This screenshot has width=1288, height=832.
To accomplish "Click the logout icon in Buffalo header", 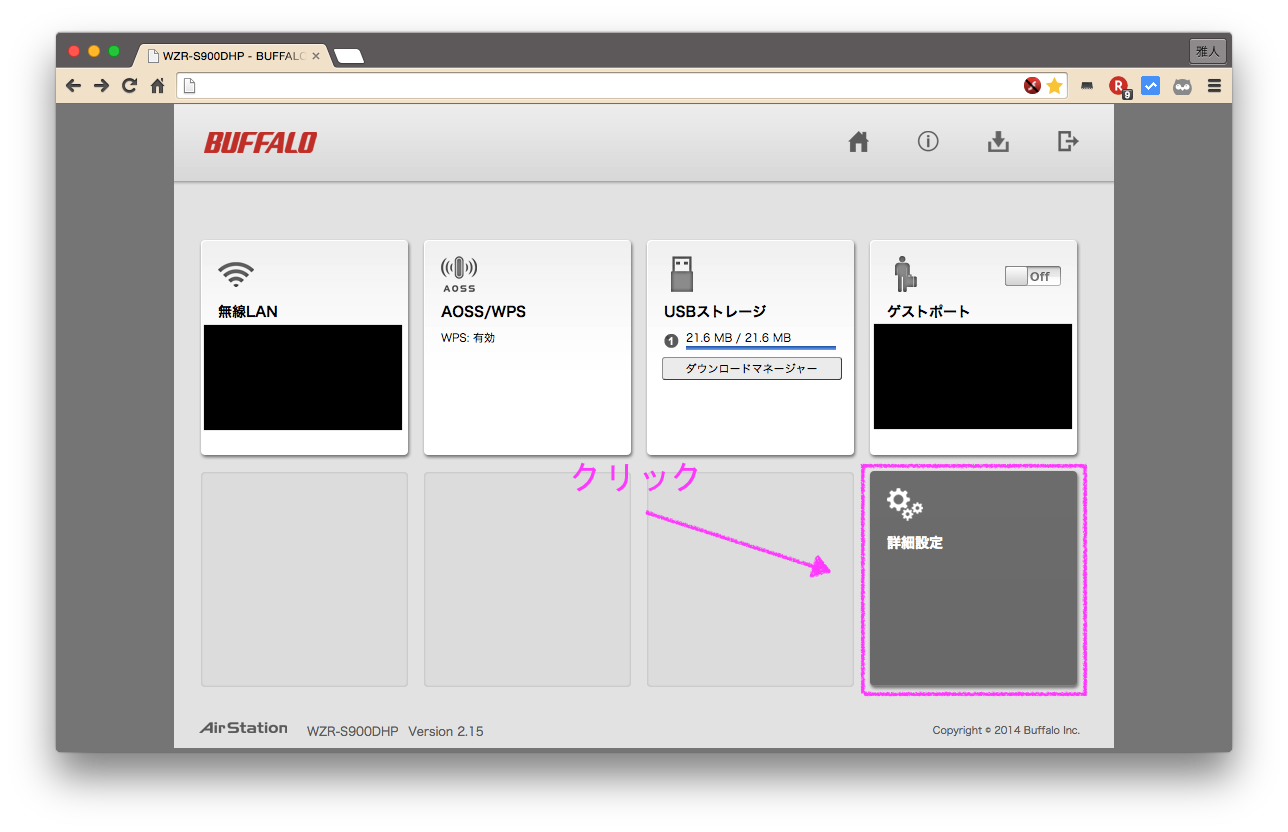I will pyautogui.click(x=1068, y=141).
